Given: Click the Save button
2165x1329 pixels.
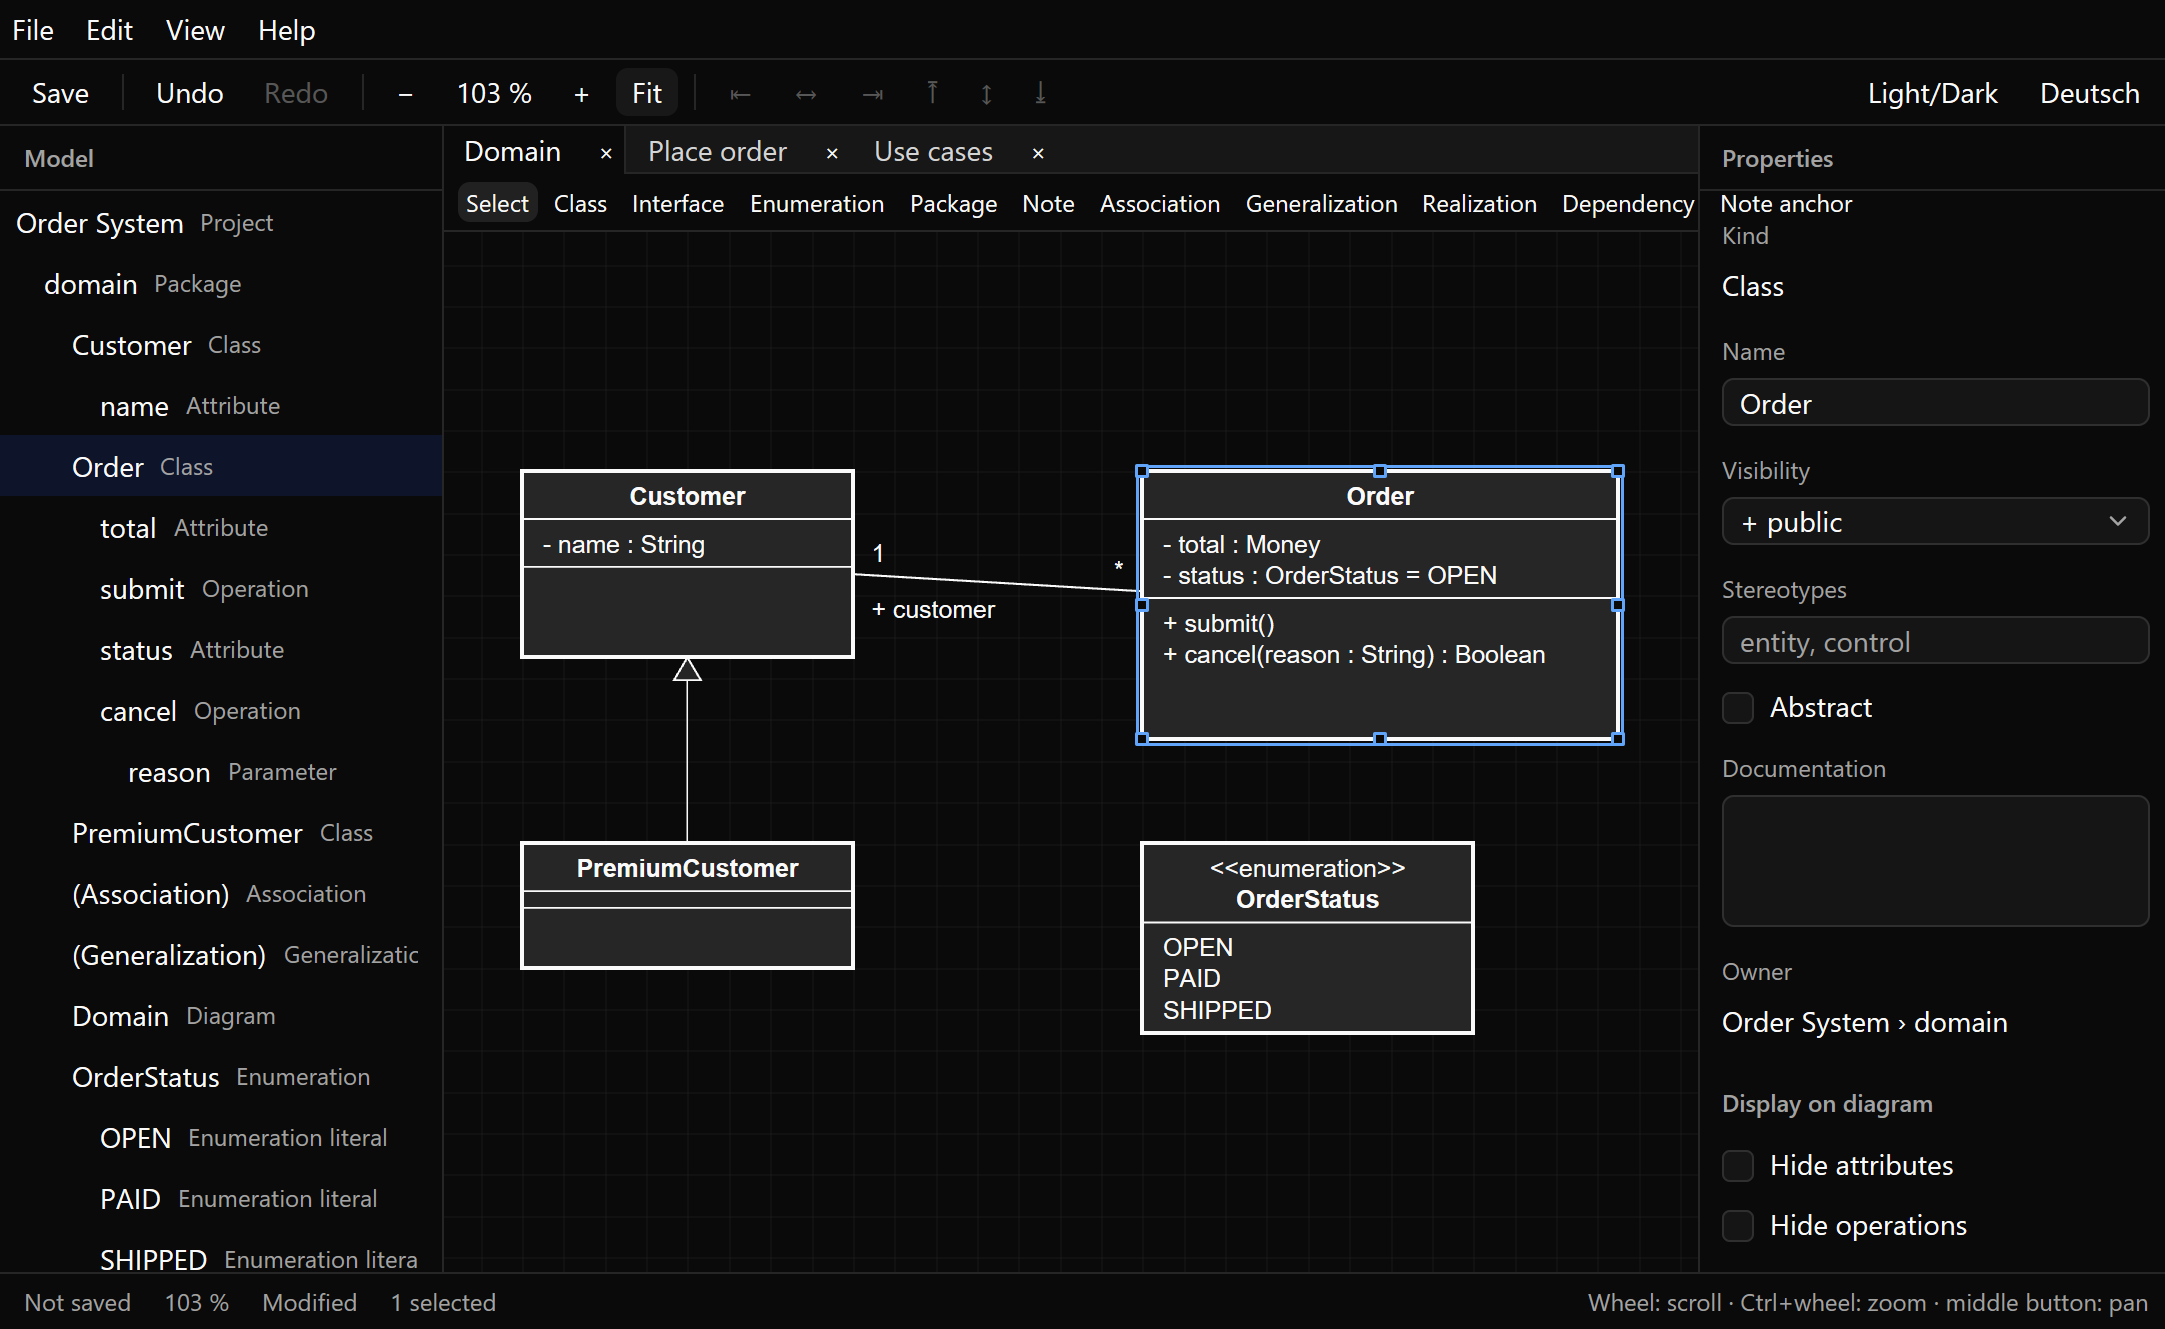Looking at the screenshot, I should coord(60,94).
